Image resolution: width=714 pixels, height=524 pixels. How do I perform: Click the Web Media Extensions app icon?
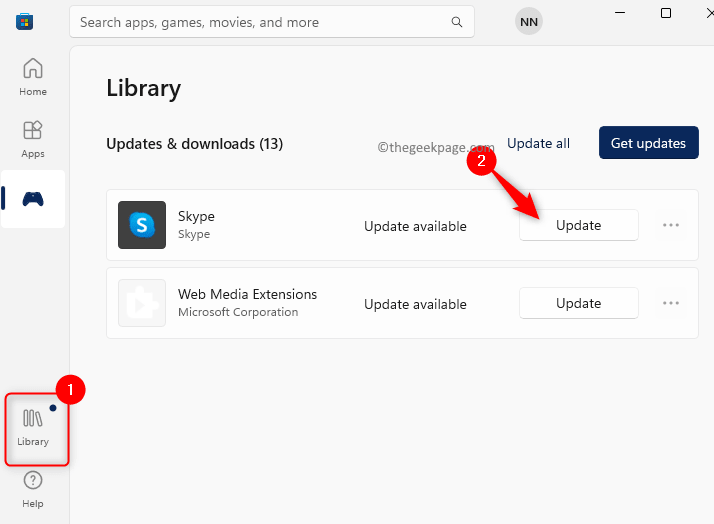tap(142, 303)
